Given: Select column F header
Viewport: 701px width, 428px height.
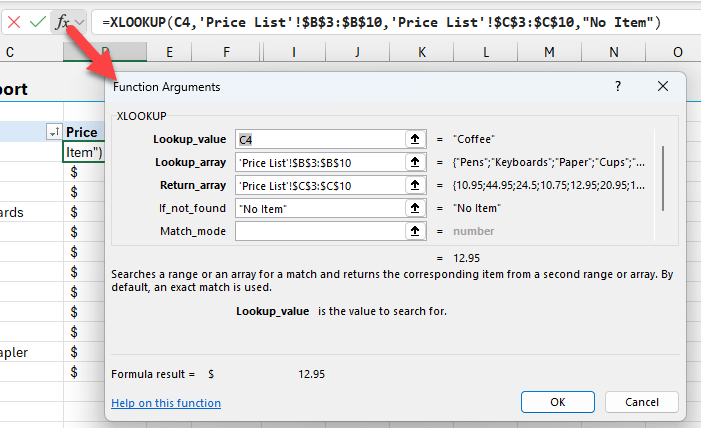Looking at the screenshot, I should 226,52.
